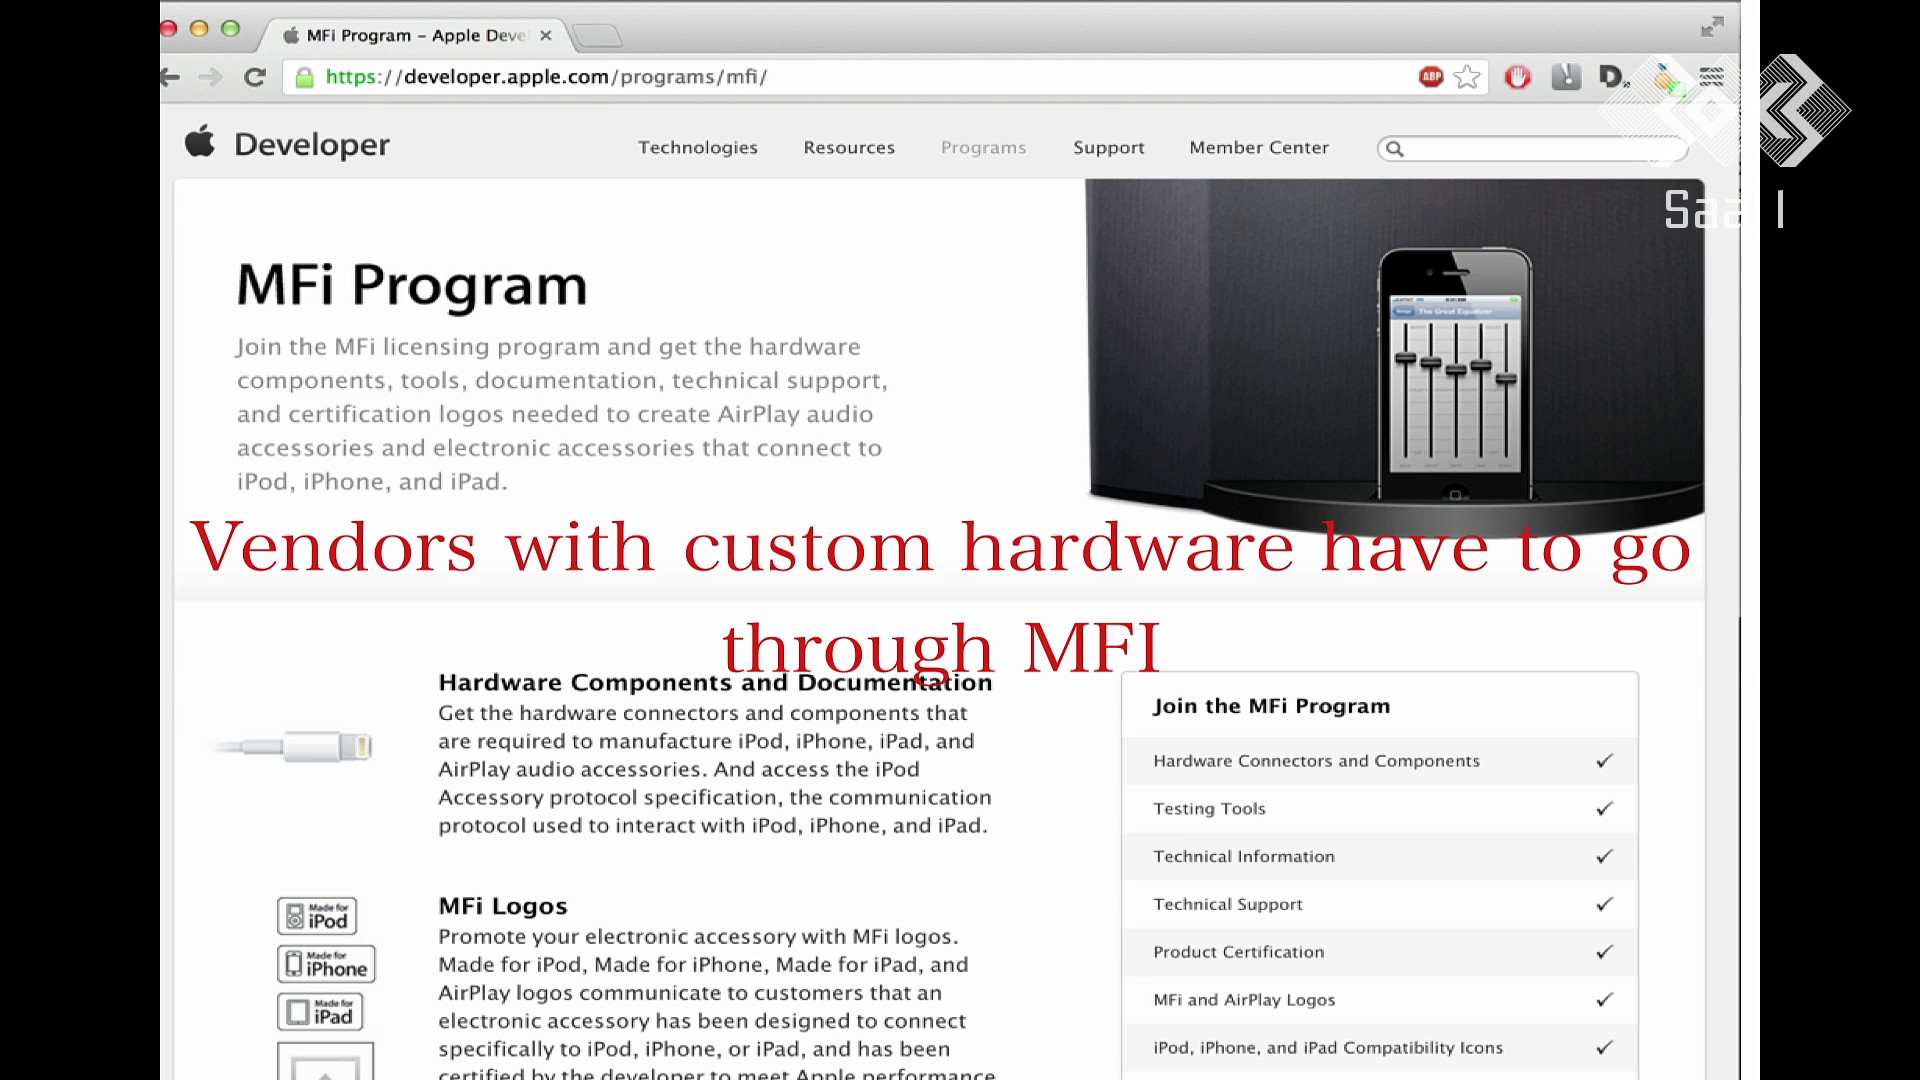Click the Made for iPad logo
This screenshot has height=1080, width=1920.
[320, 1012]
